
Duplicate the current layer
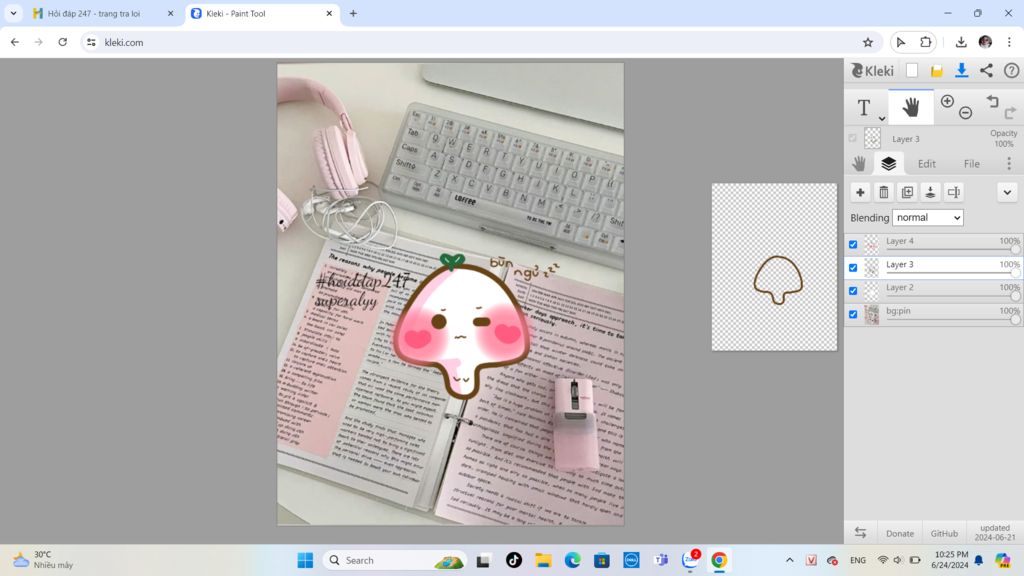907,192
